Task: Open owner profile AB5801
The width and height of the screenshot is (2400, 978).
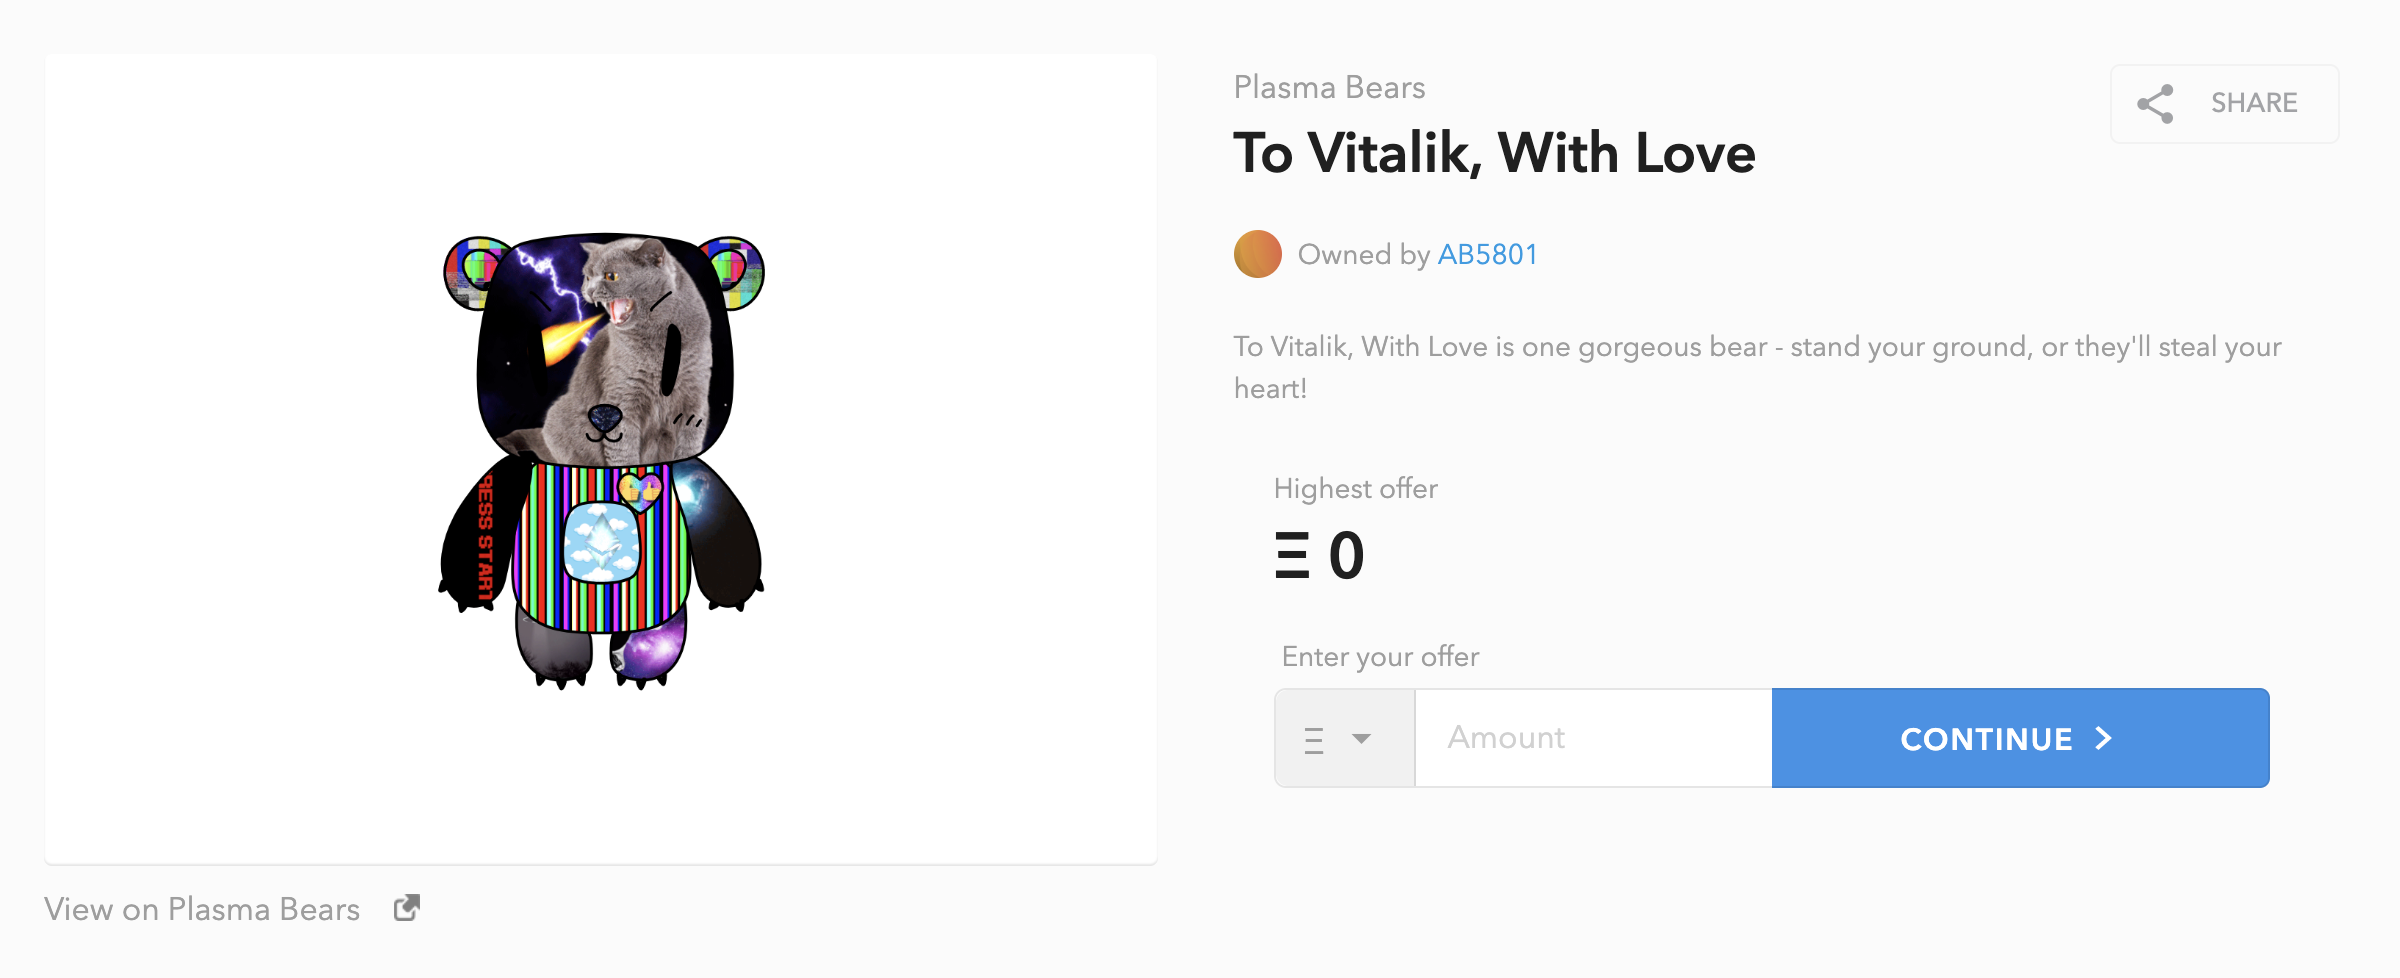Action: pos(1487,255)
